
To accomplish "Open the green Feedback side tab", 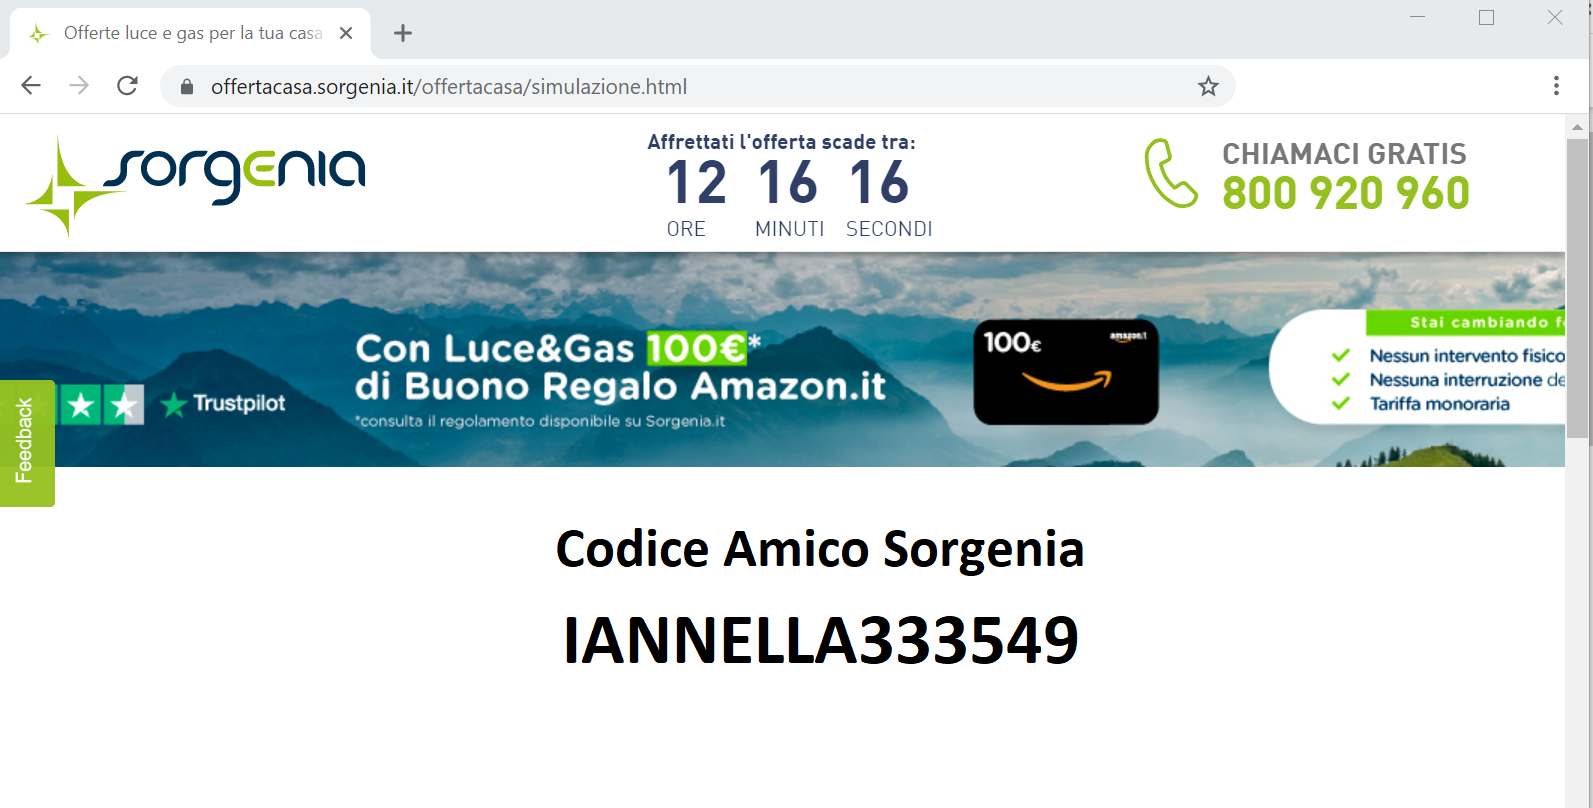I will point(27,443).
